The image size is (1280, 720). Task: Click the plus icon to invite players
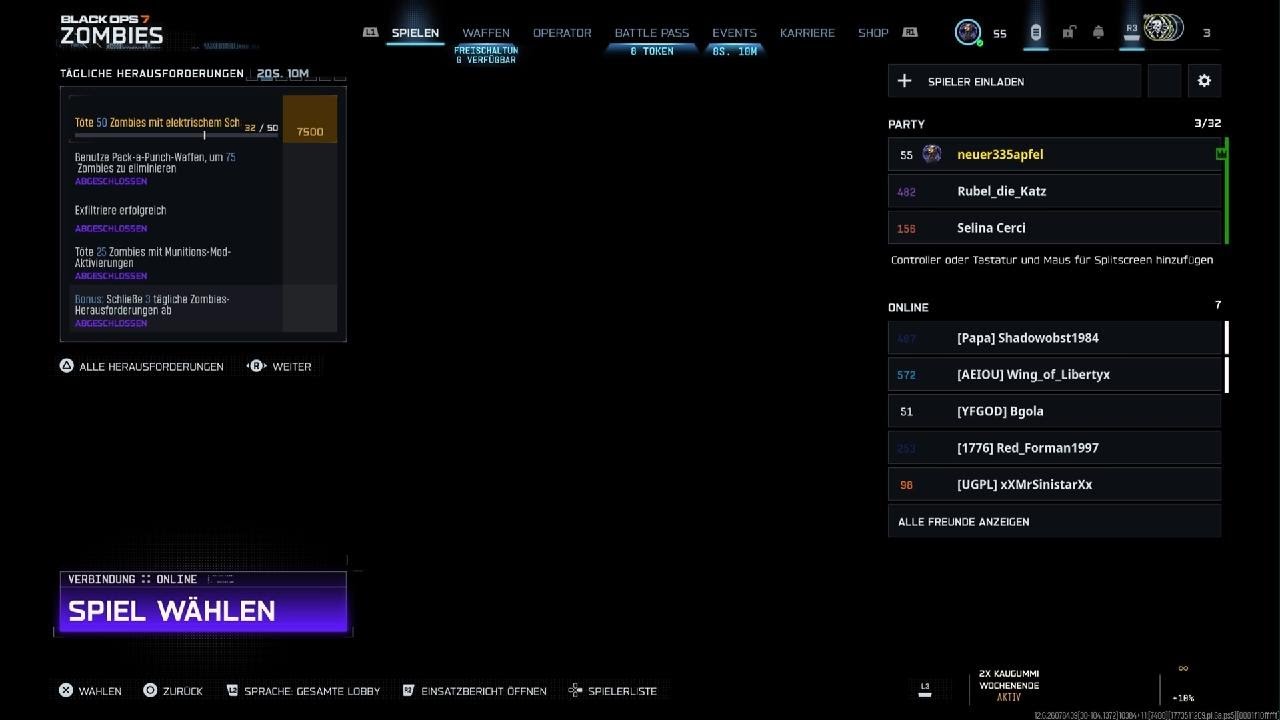tap(905, 81)
